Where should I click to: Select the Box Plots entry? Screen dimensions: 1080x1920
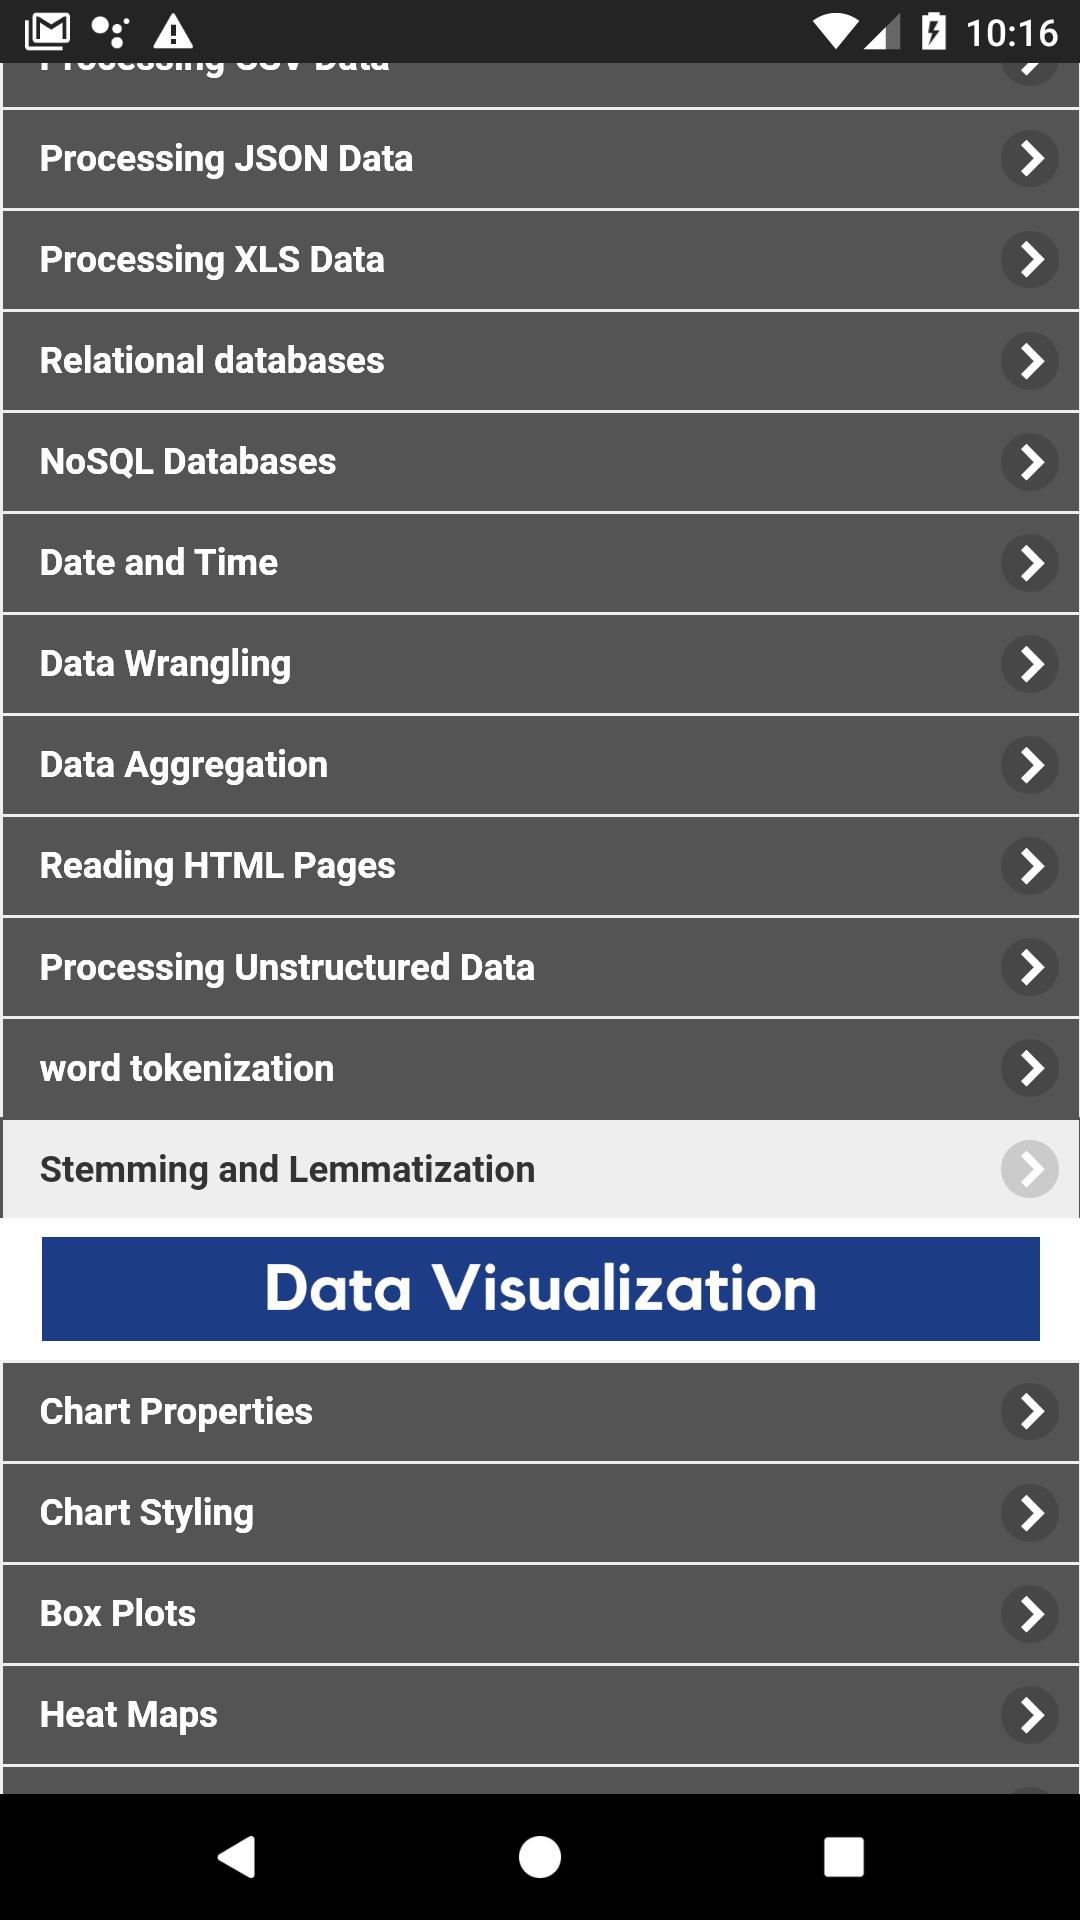point(540,1614)
